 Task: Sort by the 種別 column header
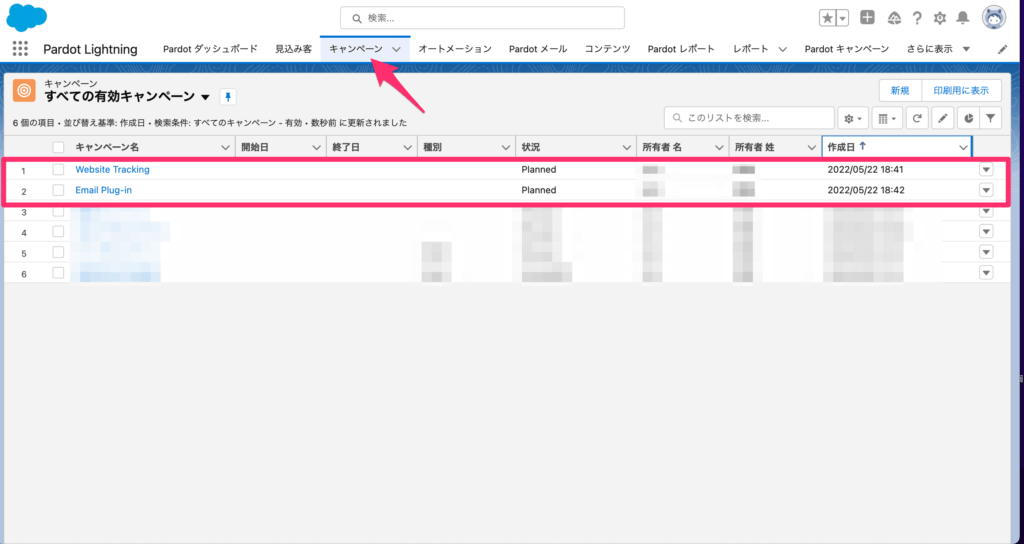point(432,148)
